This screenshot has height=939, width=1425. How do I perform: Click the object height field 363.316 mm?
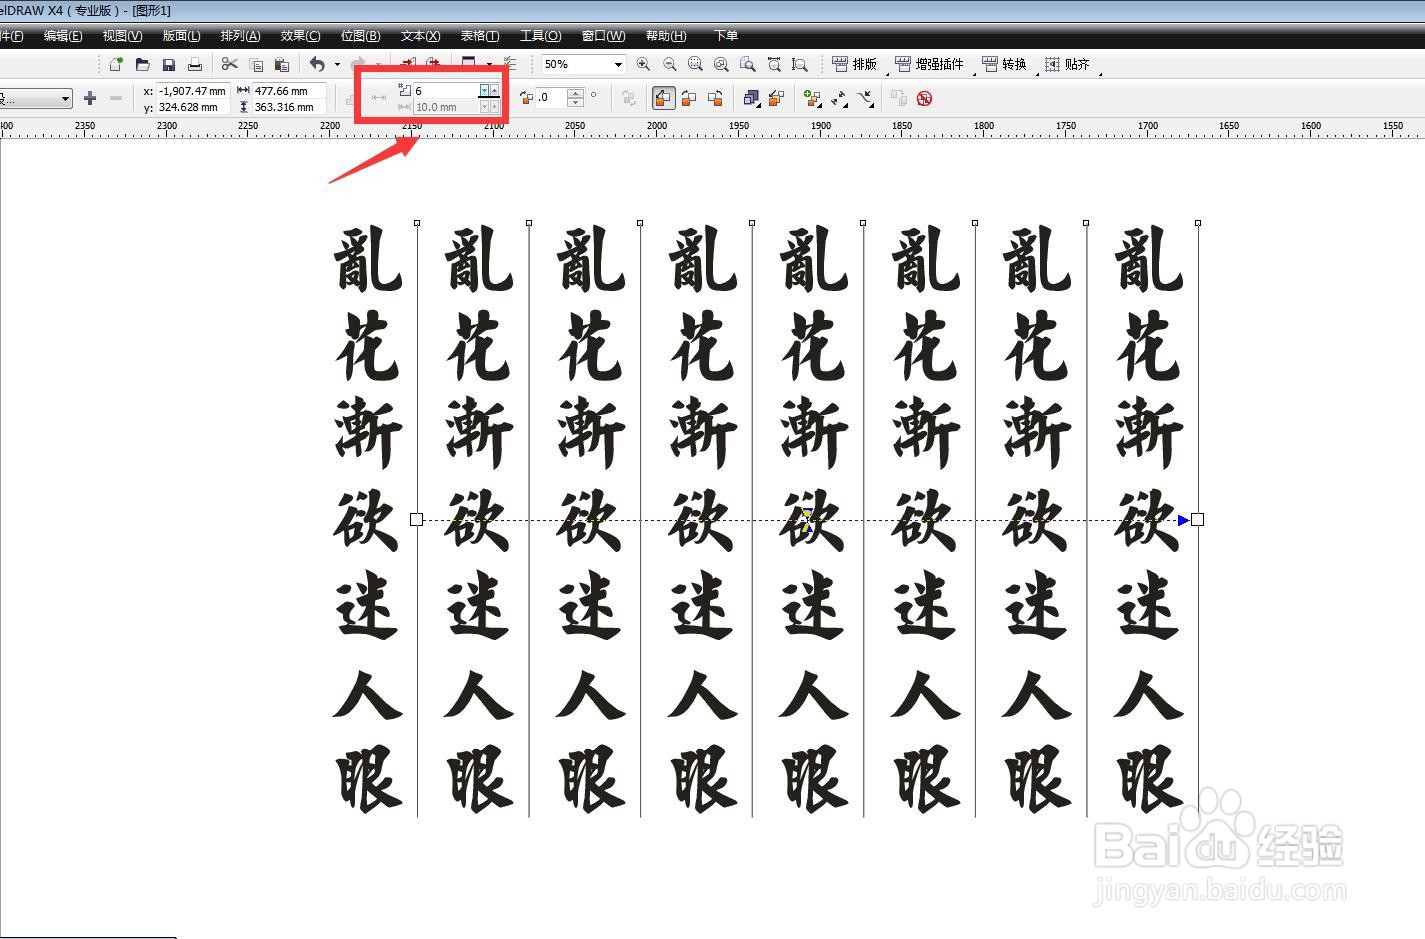[x=288, y=106]
